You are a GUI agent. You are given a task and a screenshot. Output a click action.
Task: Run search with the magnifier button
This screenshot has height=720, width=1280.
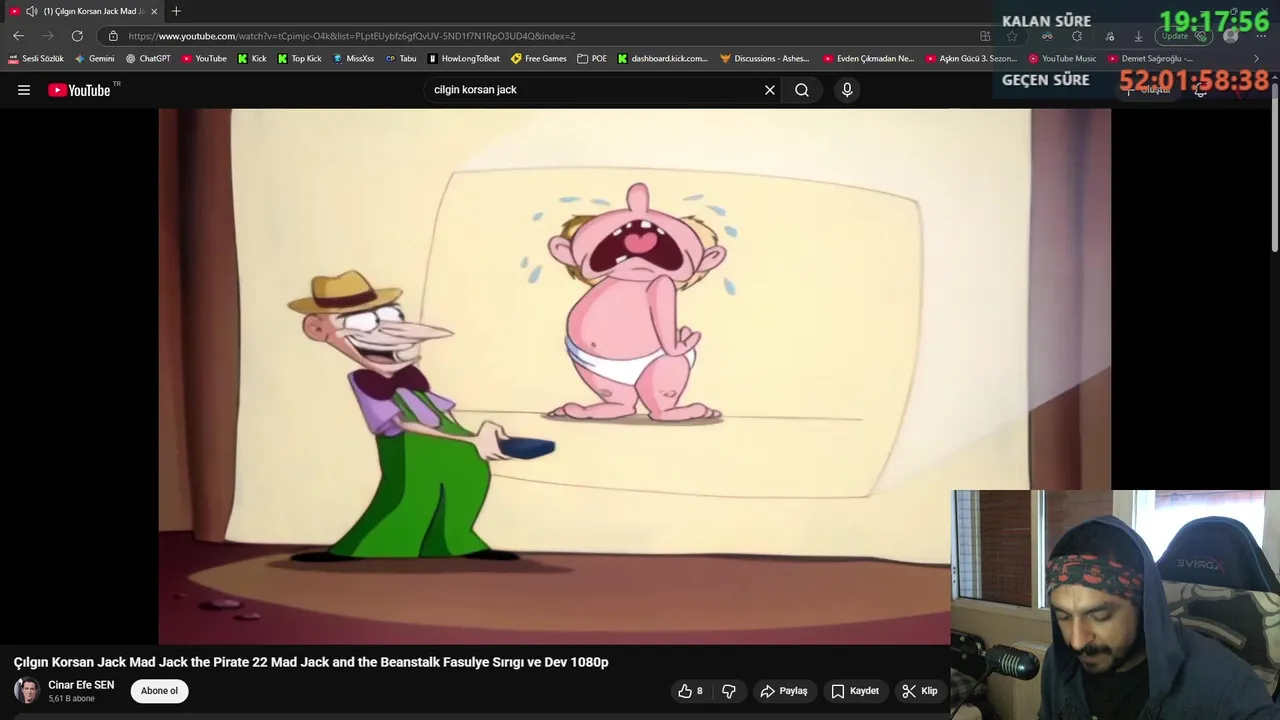[802, 90]
